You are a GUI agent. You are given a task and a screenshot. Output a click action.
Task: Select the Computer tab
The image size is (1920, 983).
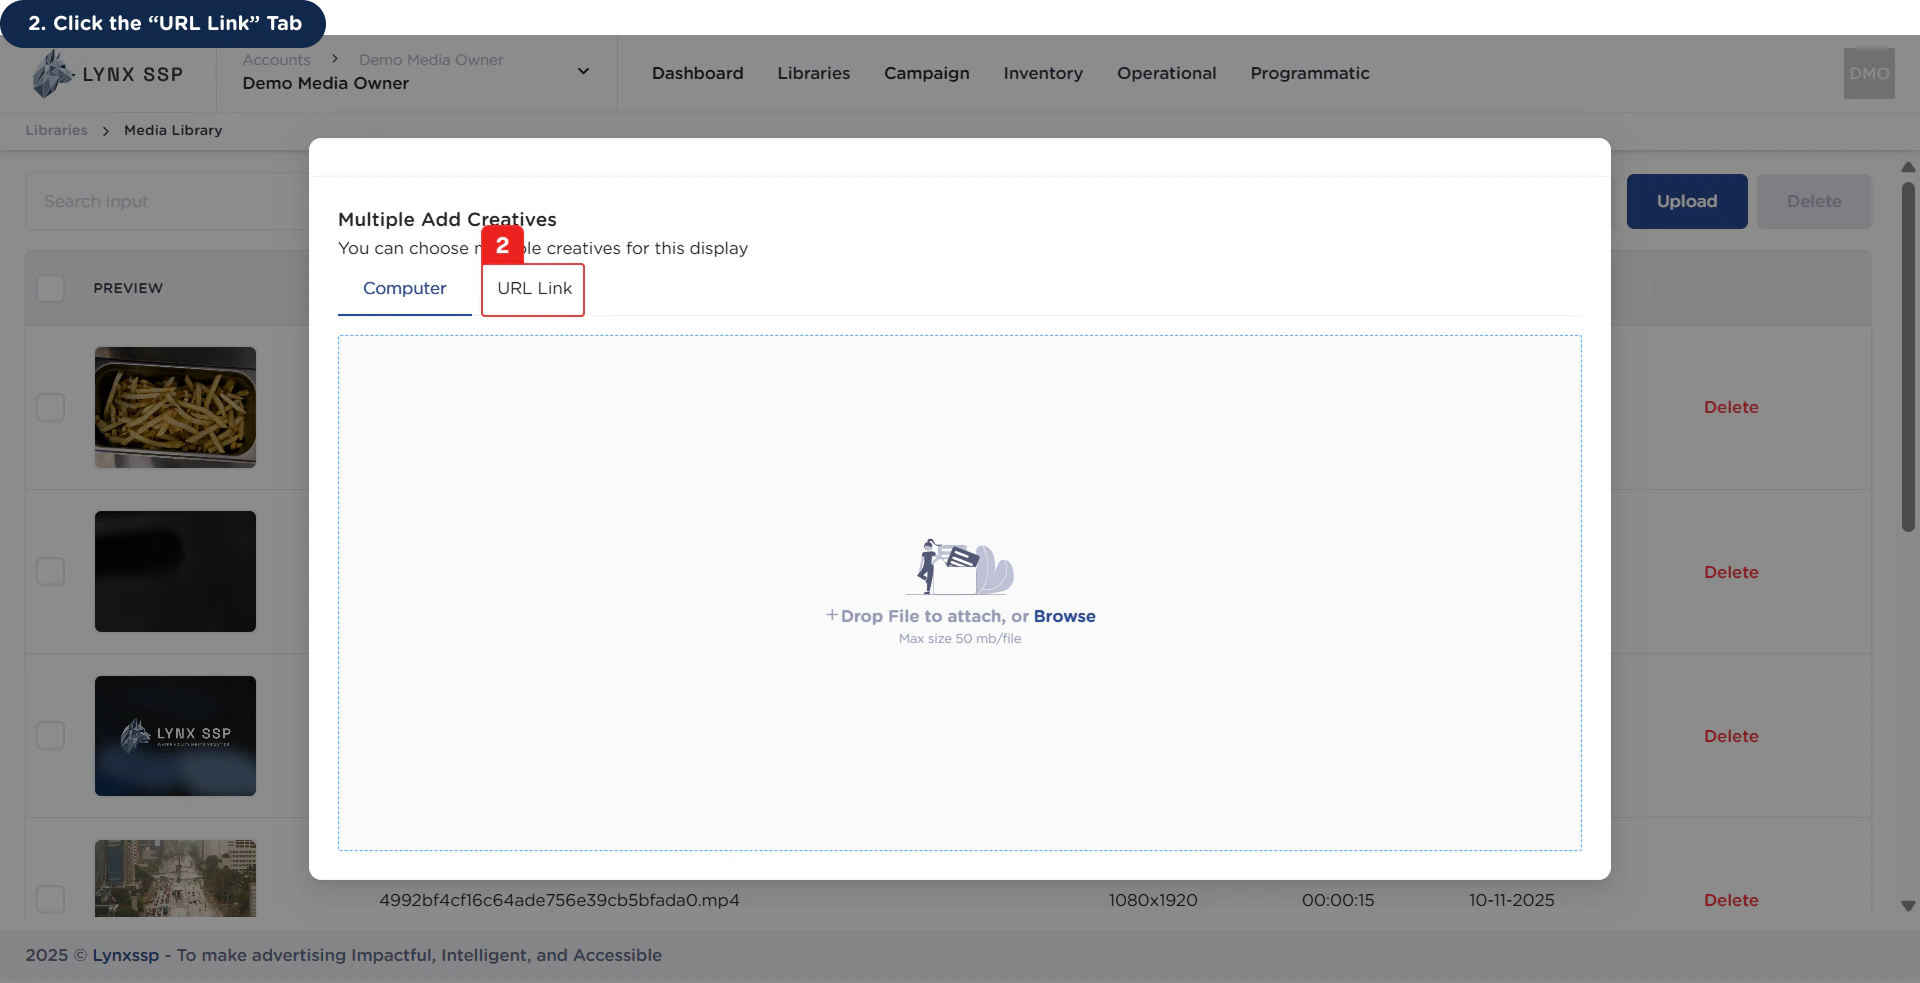(x=404, y=288)
